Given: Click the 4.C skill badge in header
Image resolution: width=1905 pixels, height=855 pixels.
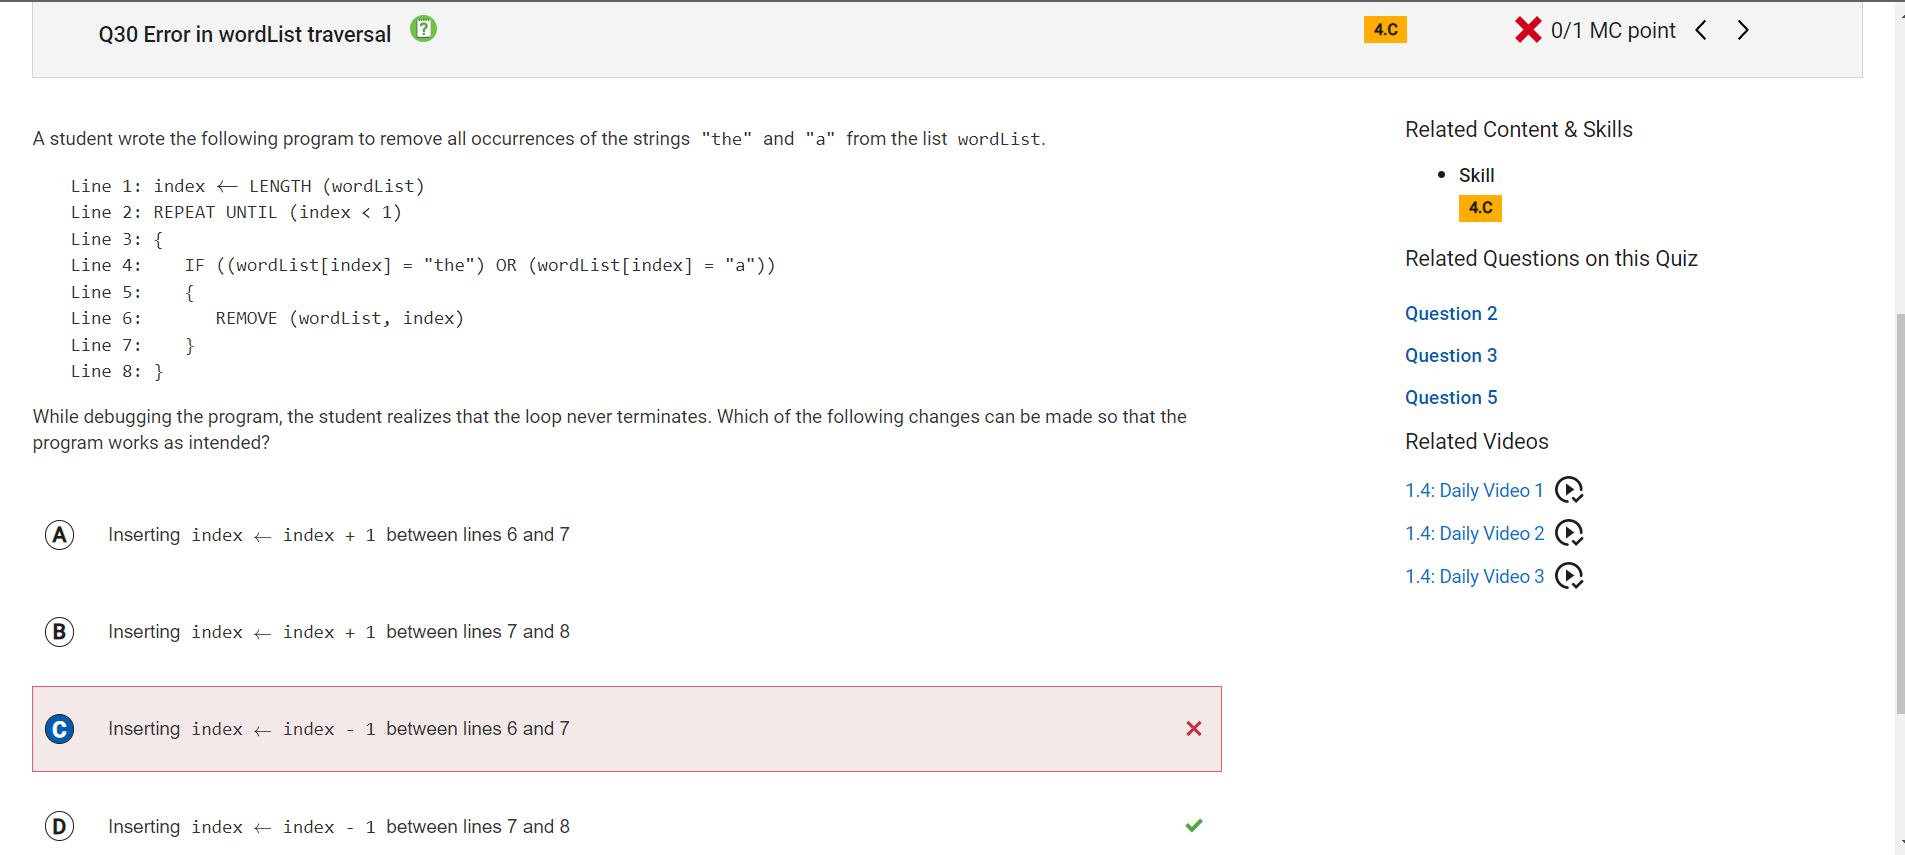Looking at the screenshot, I should coord(1385,30).
